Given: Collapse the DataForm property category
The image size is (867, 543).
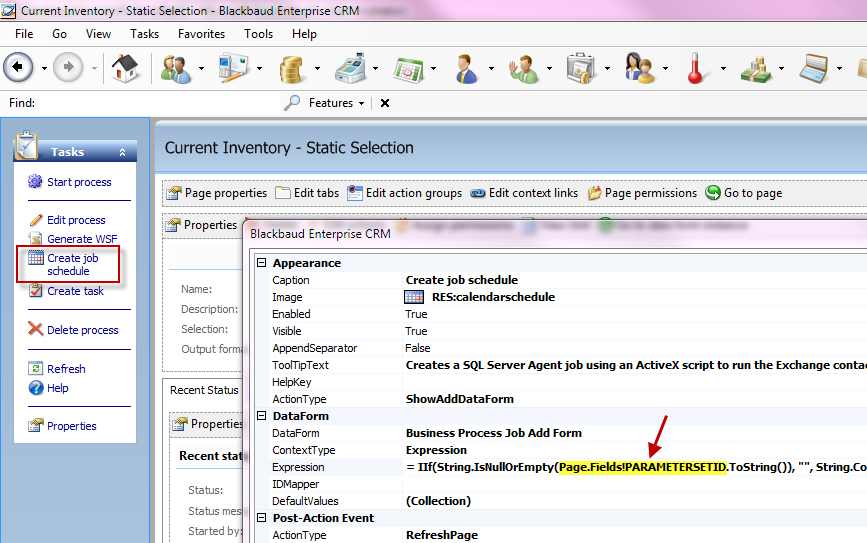Looking at the screenshot, I should pyautogui.click(x=262, y=415).
